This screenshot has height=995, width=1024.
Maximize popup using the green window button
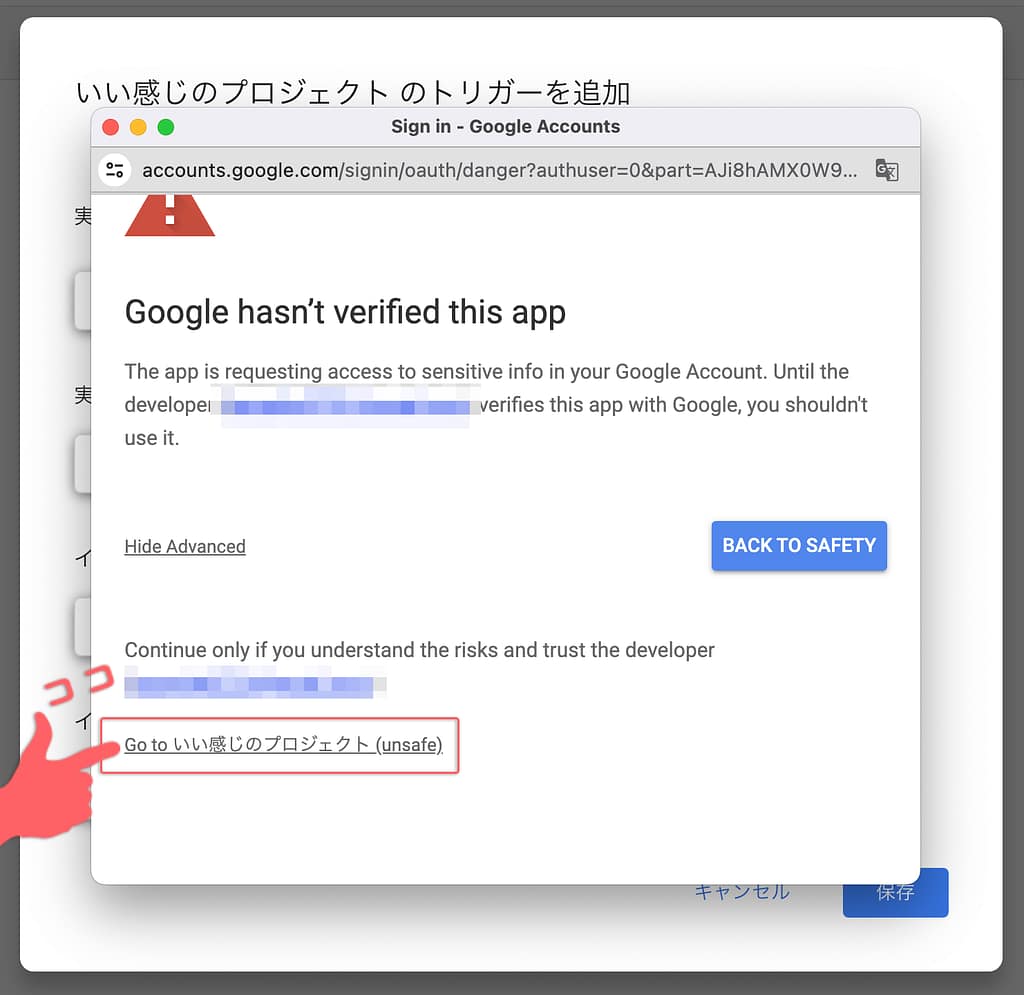[166, 127]
